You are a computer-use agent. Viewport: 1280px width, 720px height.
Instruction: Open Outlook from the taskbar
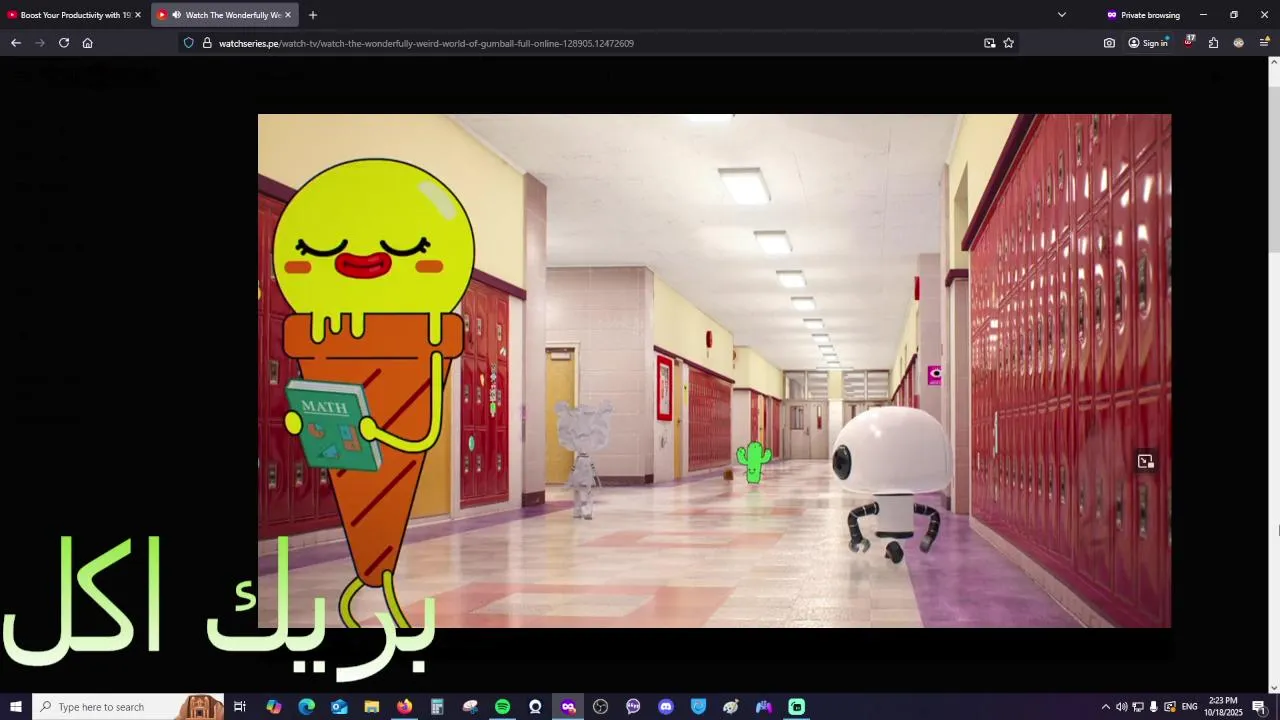339,707
